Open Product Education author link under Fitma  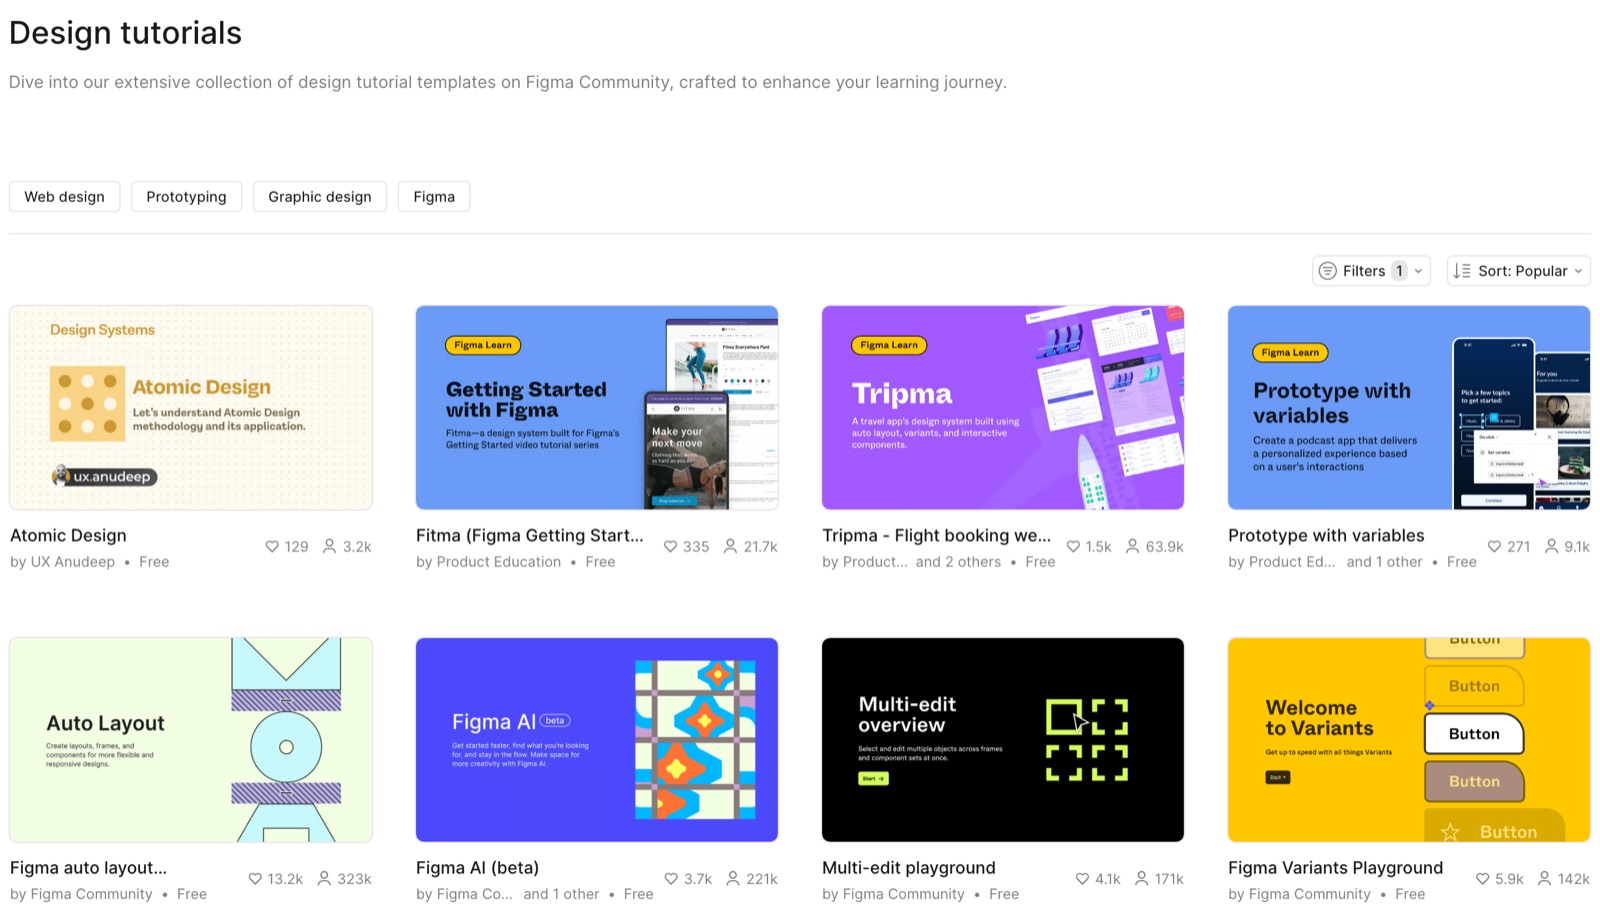click(x=499, y=562)
